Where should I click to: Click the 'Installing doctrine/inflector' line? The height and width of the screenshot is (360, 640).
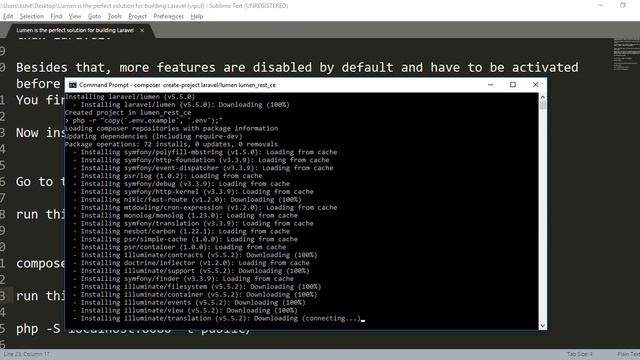pos(191,263)
